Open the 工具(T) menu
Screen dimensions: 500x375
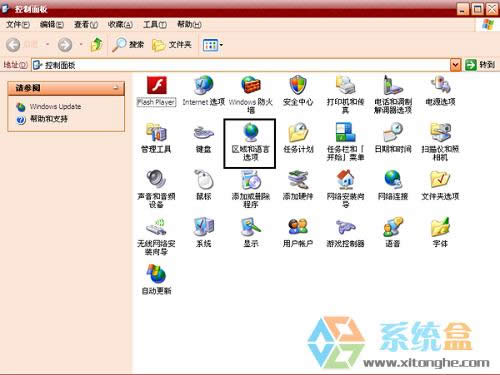pos(155,24)
